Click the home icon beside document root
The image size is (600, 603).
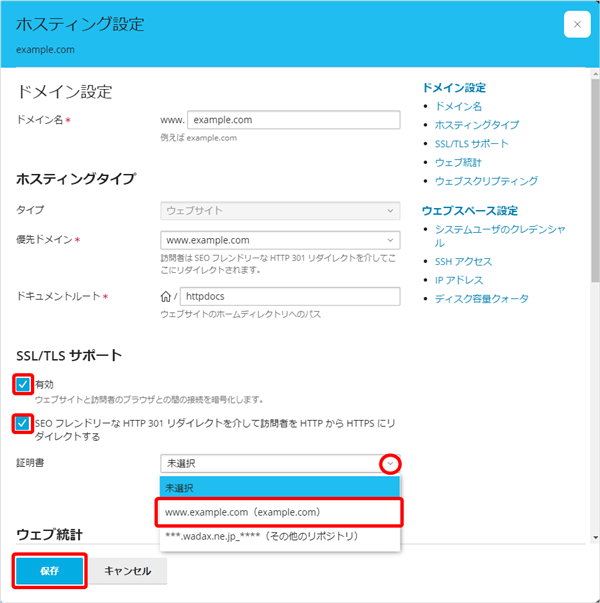click(x=167, y=297)
